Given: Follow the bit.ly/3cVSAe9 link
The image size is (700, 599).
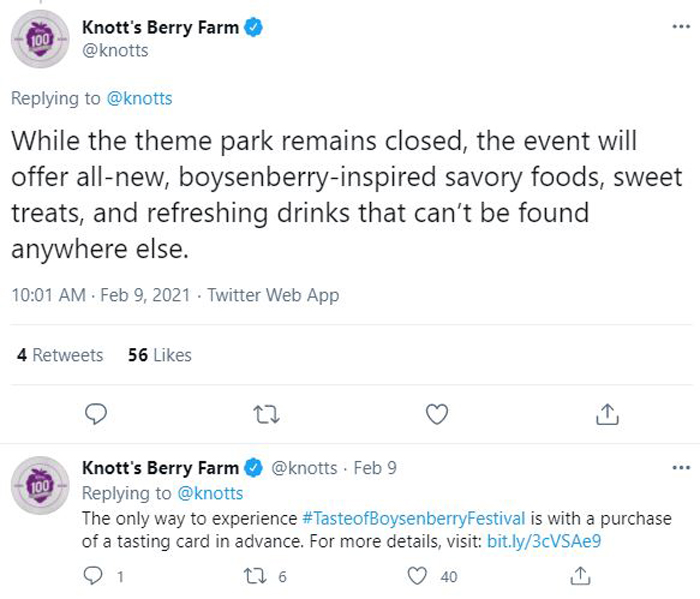Looking at the screenshot, I should (544, 541).
